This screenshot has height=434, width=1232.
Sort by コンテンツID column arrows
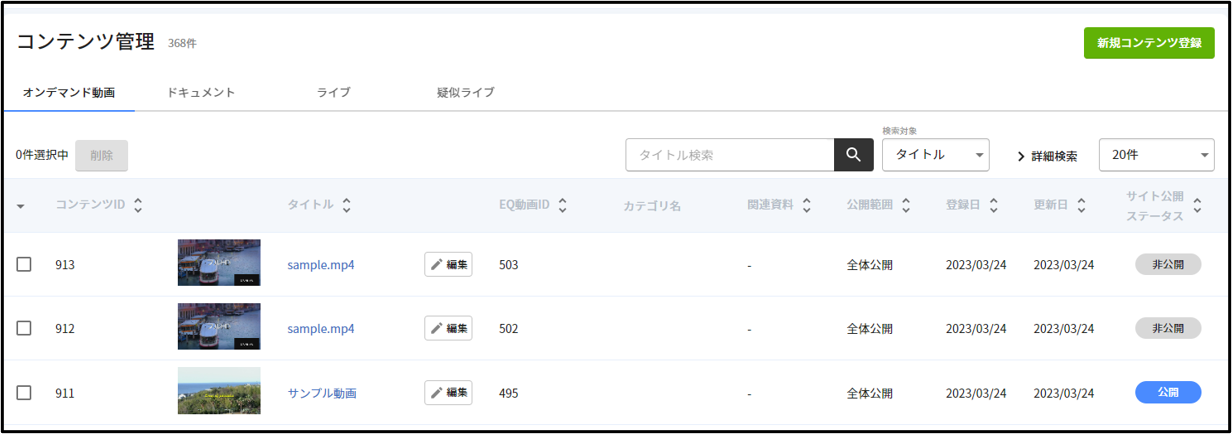[x=138, y=205]
